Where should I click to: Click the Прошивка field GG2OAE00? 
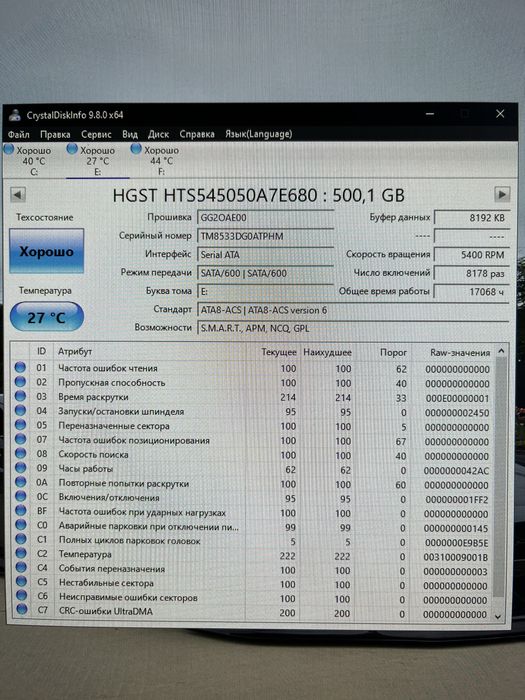[x=265, y=217]
